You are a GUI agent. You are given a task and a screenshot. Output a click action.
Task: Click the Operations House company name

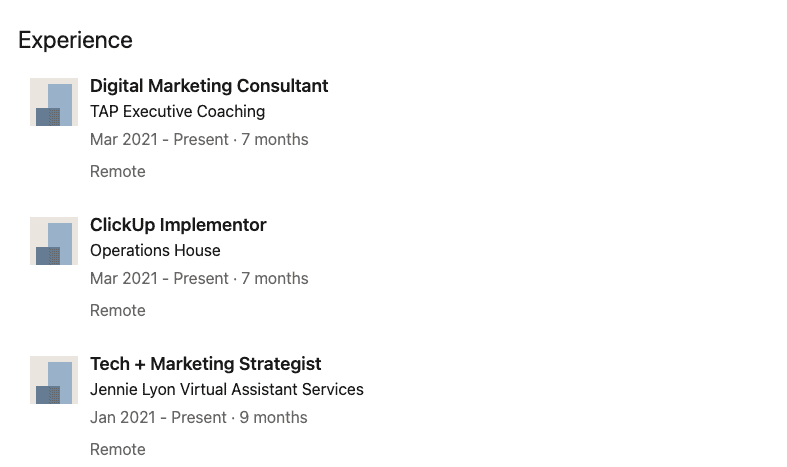pyautogui.click(x=155, y=251)
